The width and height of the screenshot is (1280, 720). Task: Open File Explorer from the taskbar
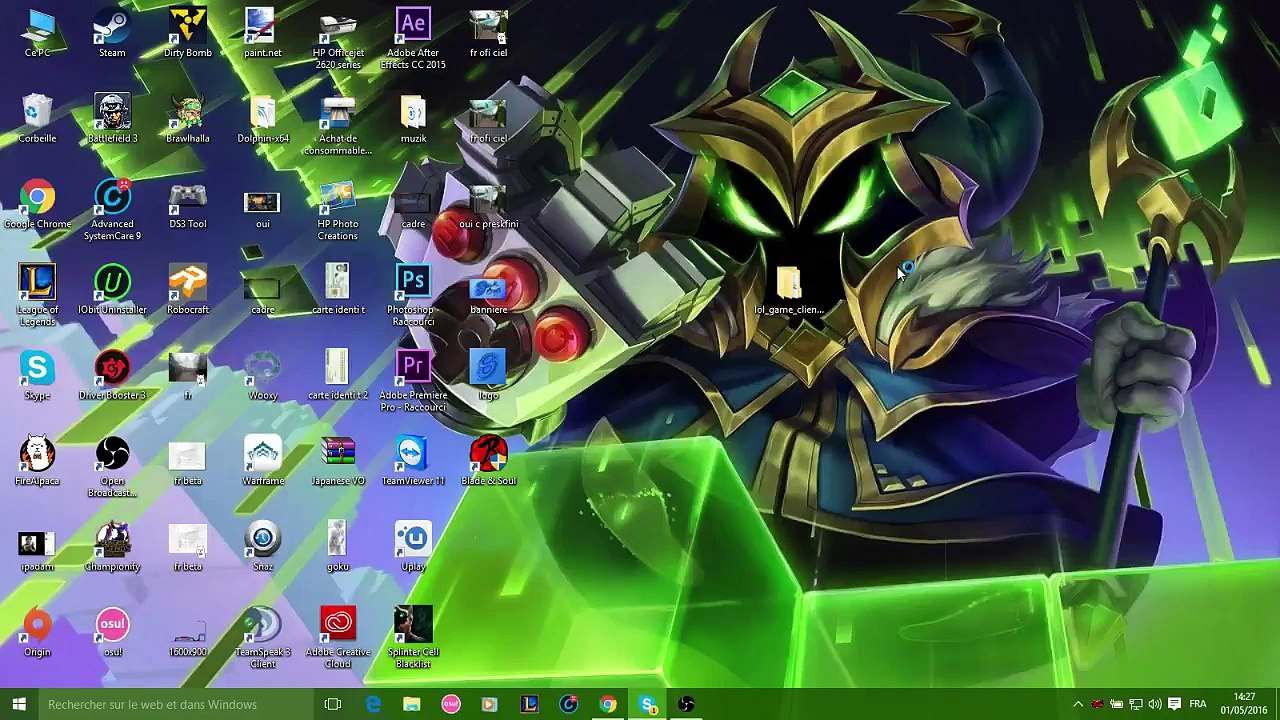(412, 704)
